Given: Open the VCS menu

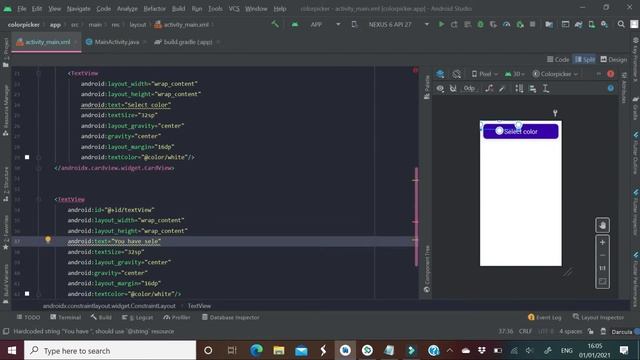Looking at the screenshot, I should coord(234,9).
